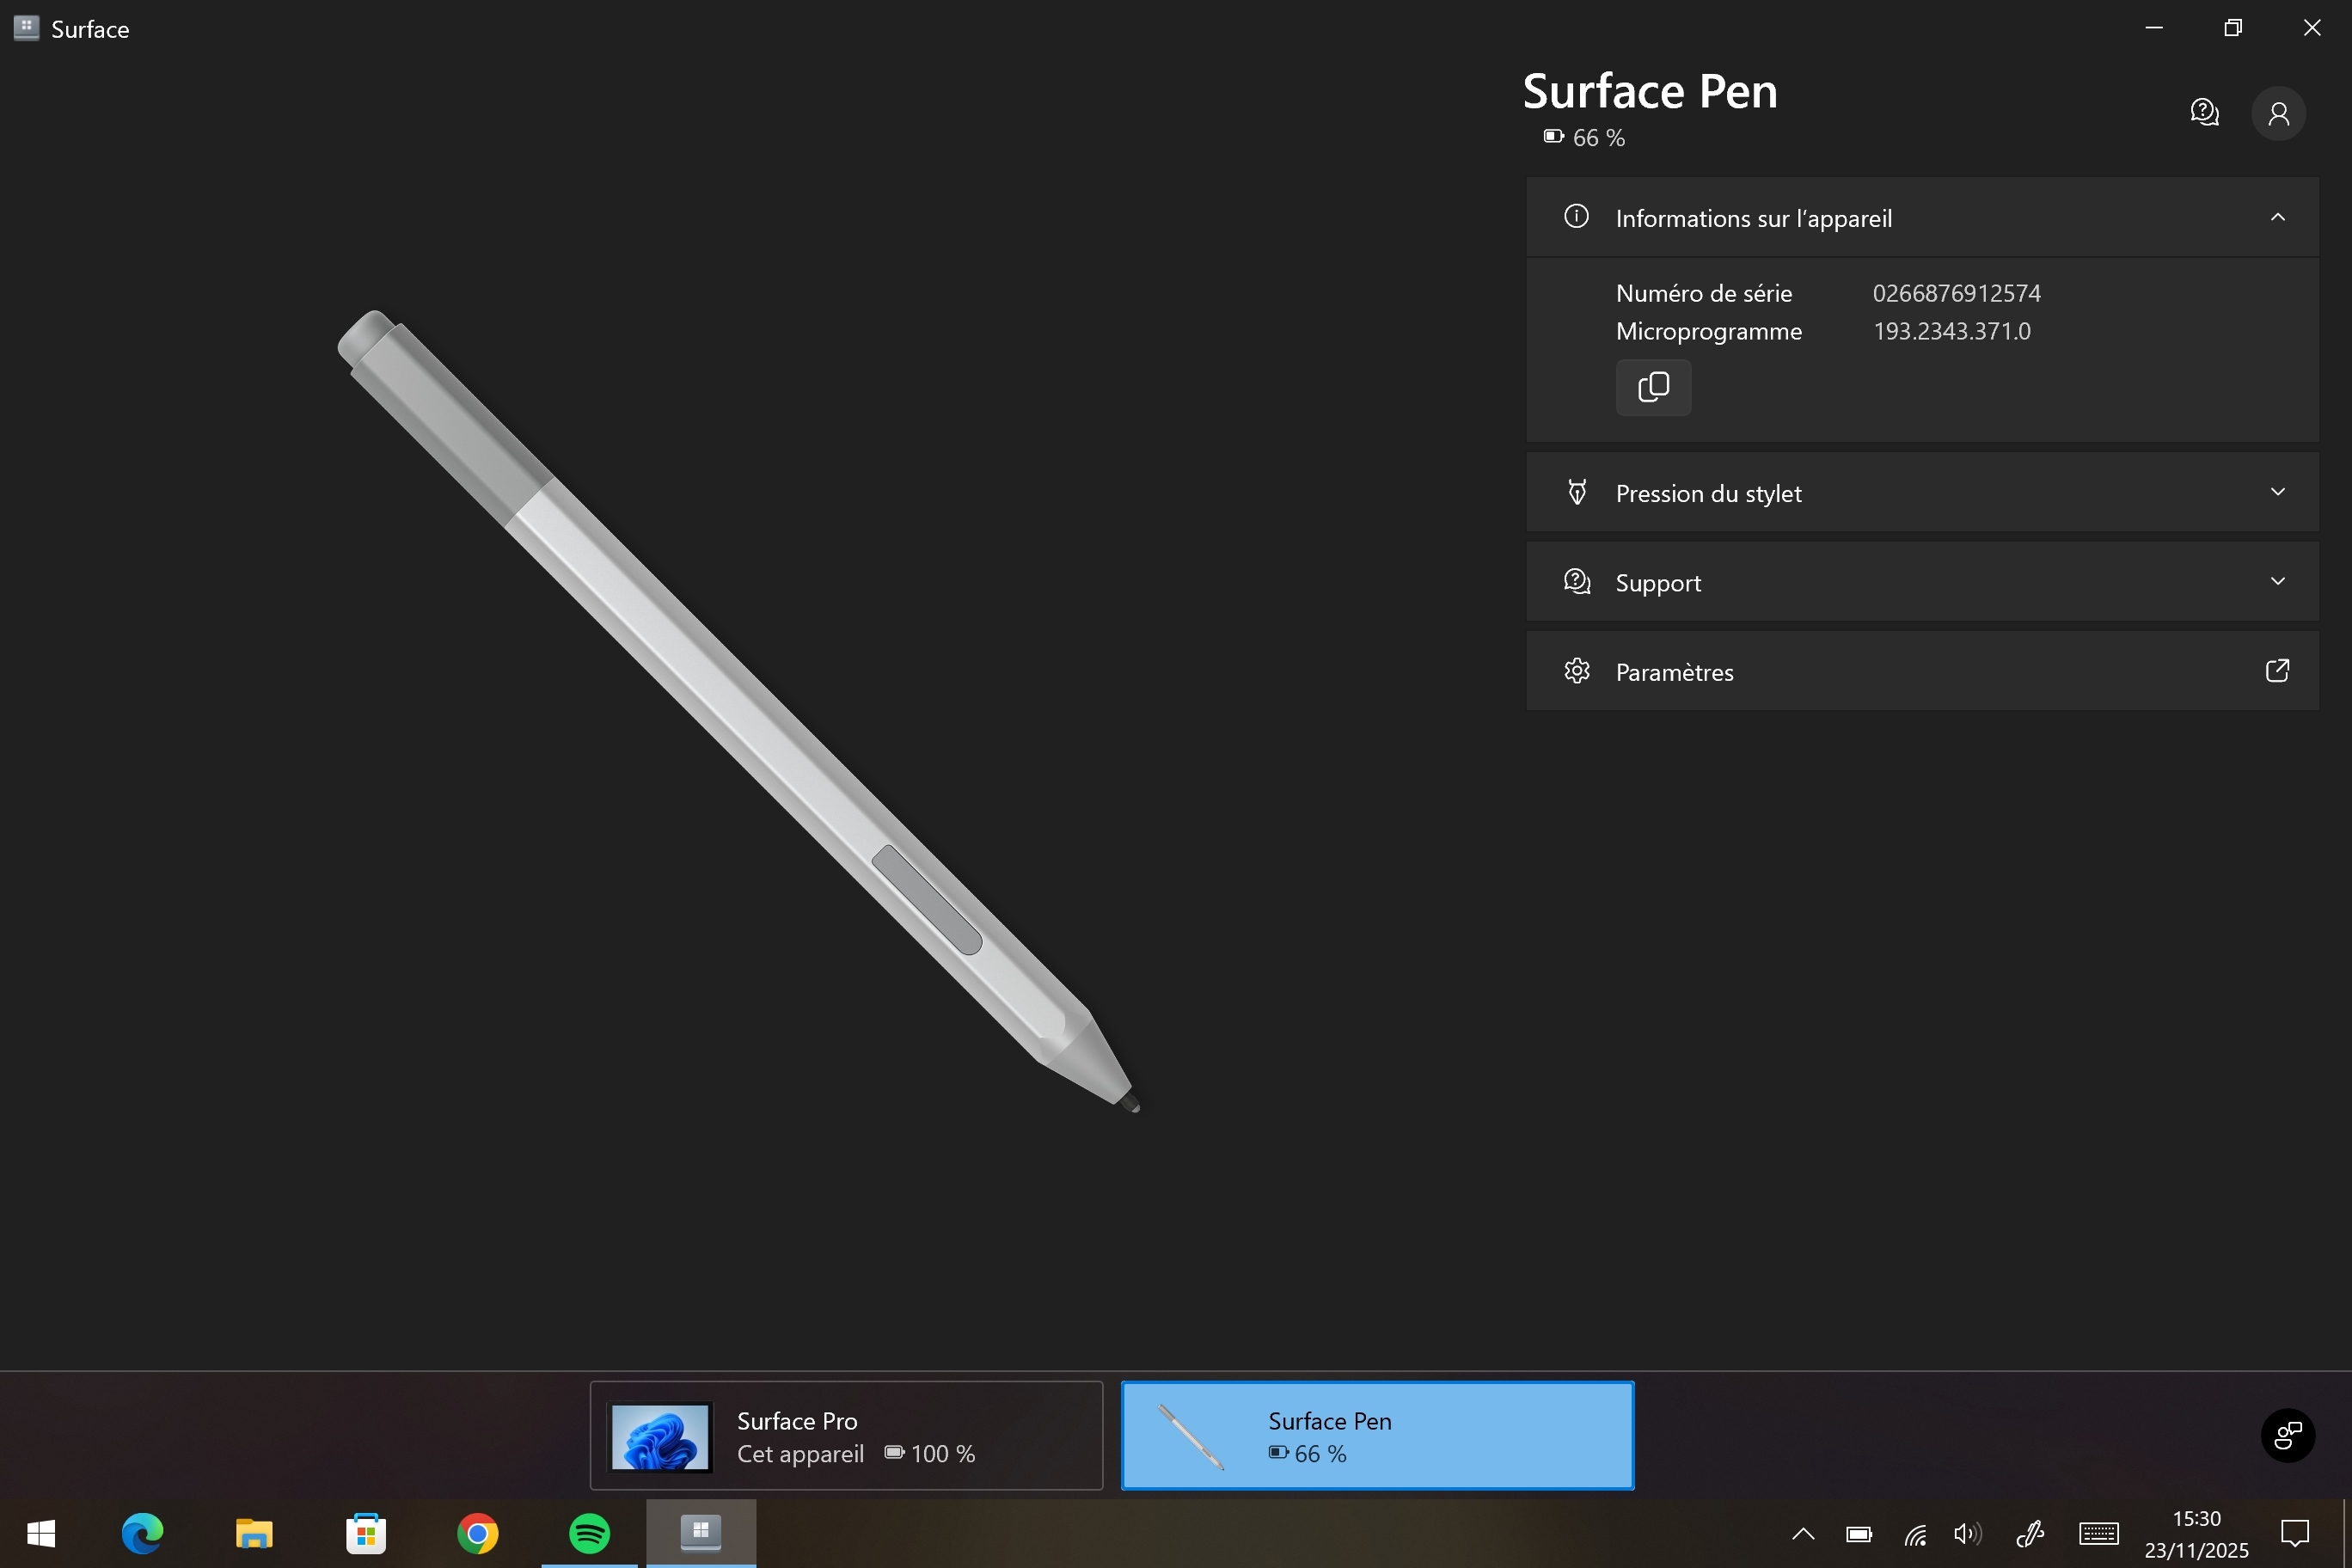Launch Google Chrome from taskbar
Image resolution: width=2352 pixels, height=1568 pixels.
pyautogui.click(x=477, y=1532)
